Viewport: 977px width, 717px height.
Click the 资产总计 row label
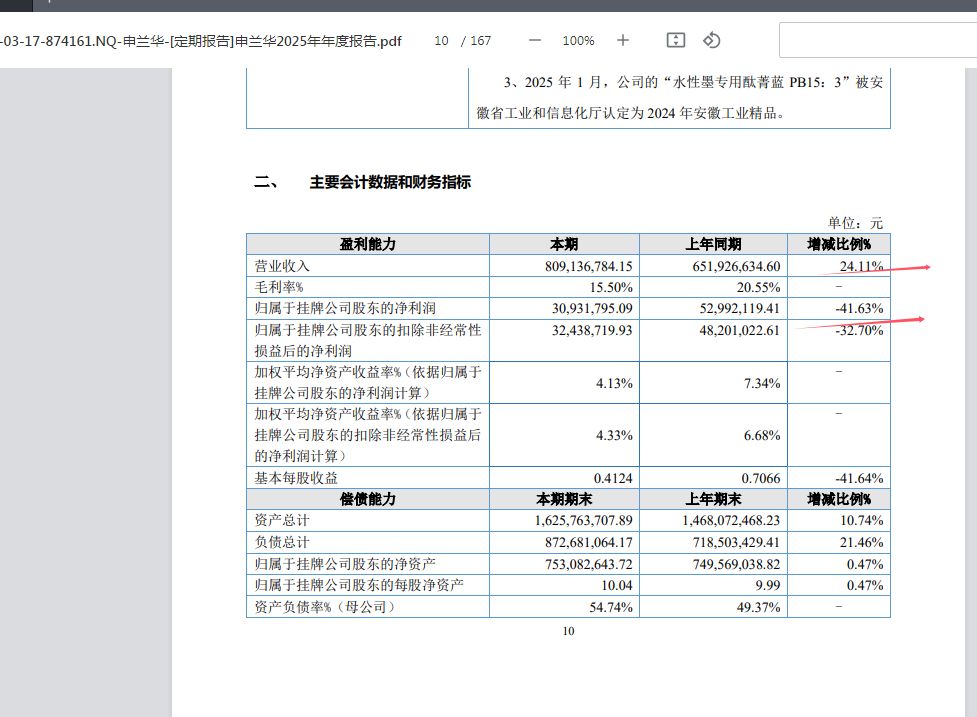click(x=282, y=520)
